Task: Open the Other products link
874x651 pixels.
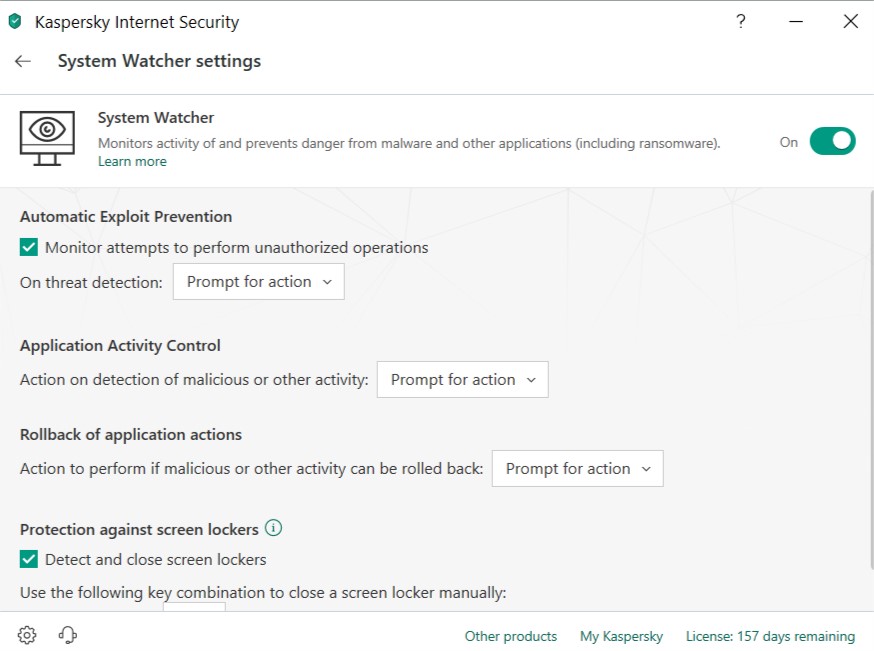Action: 511,636
